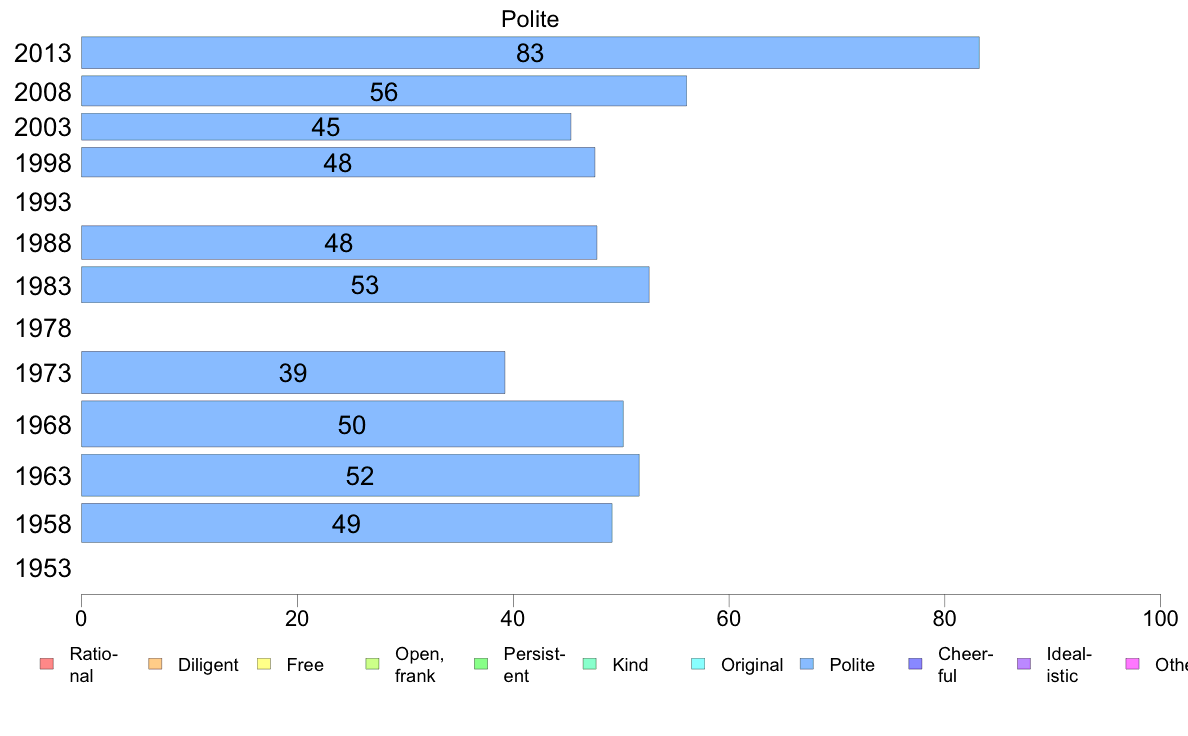1188x736 pixels.
Task: Click the Polite chart title
Action: (x=530, y=19)
